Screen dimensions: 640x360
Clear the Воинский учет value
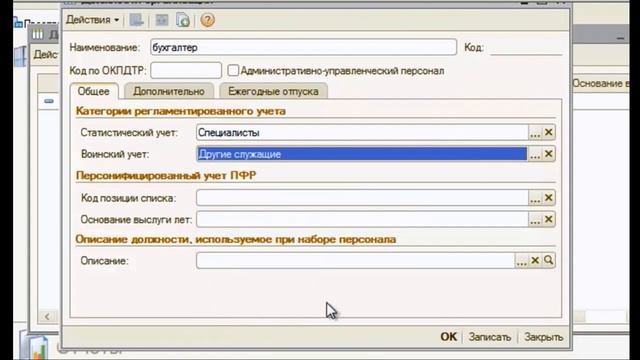[549, 154]
